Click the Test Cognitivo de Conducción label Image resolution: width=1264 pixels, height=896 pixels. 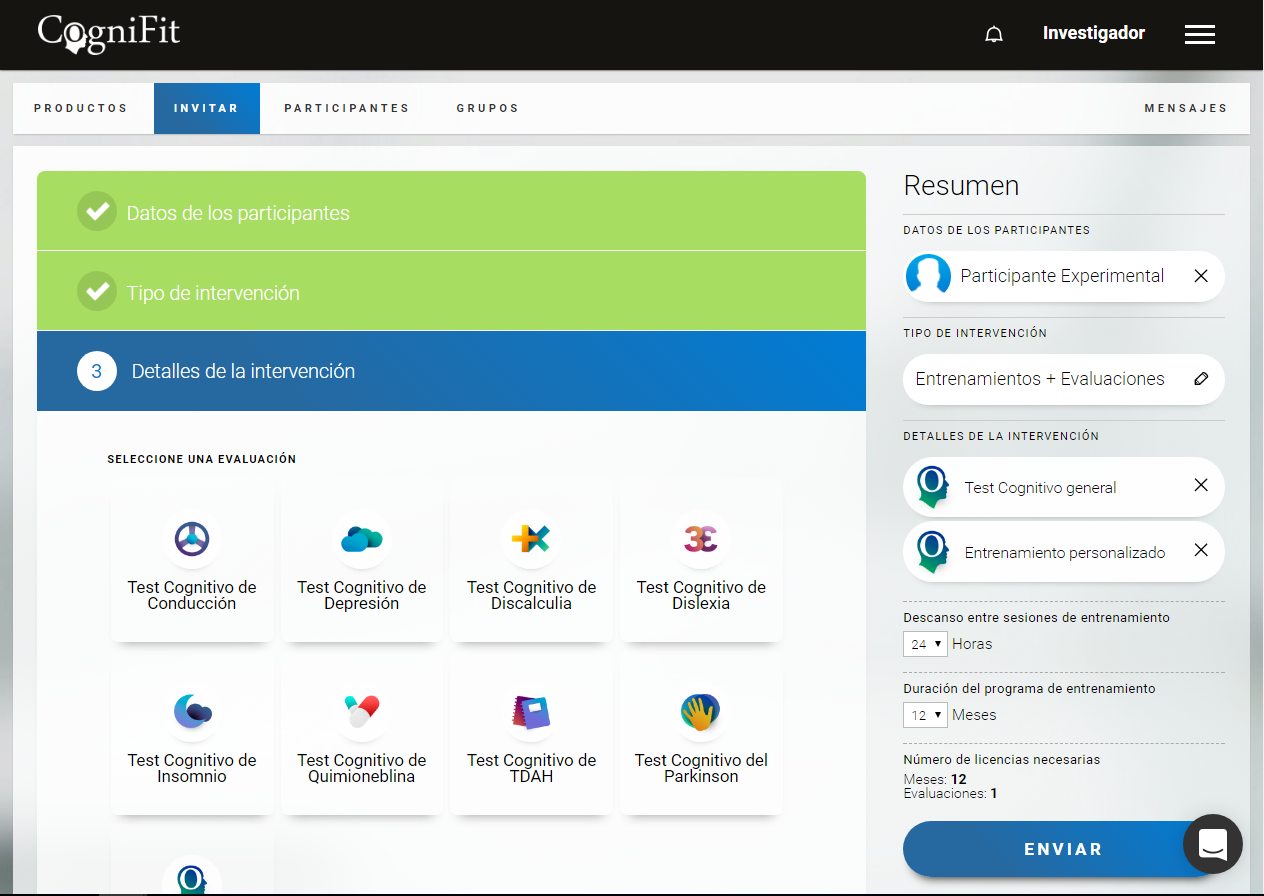pos(192,595)
